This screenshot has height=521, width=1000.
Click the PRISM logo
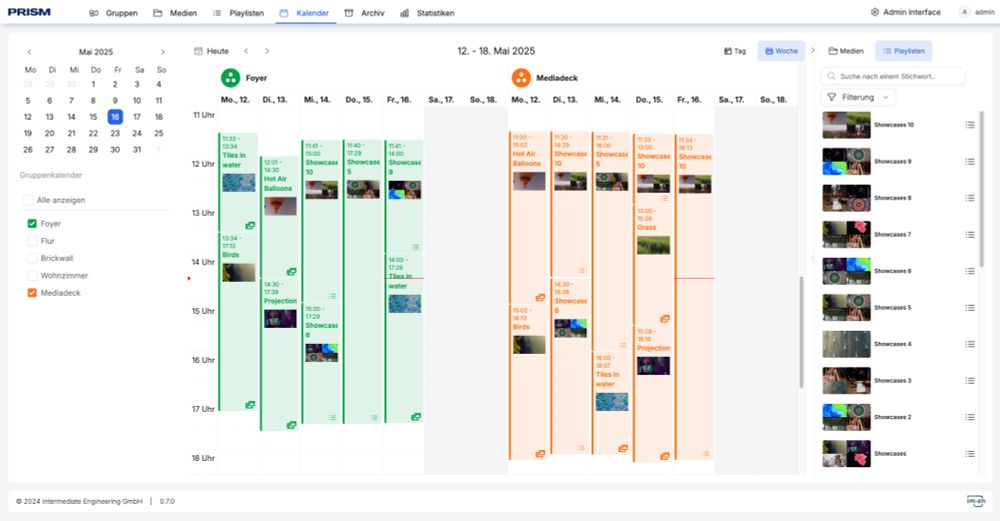pos(29,12)
